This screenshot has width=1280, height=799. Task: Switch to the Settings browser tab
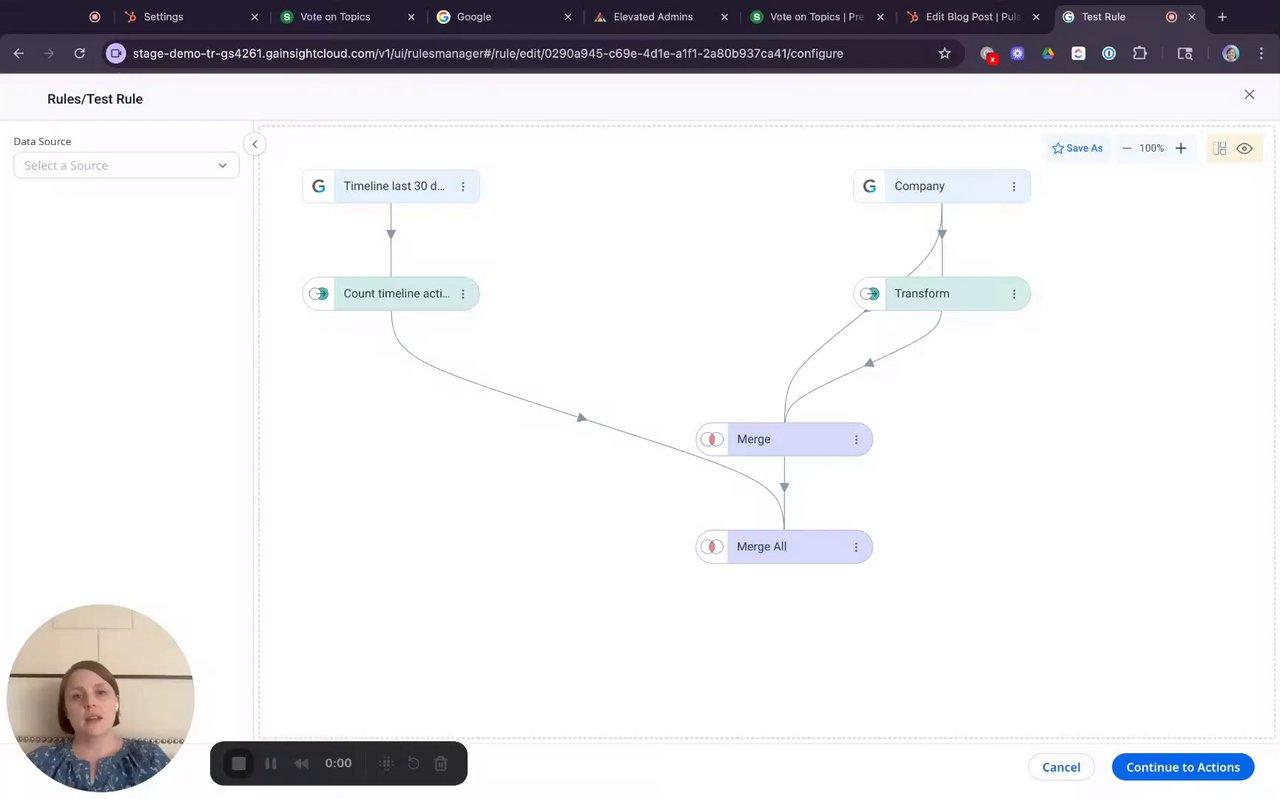(163, 17)
